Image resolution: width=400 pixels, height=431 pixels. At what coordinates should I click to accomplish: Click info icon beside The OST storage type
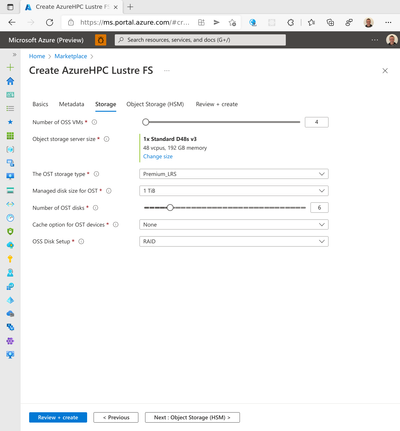(x=96, y=174)
